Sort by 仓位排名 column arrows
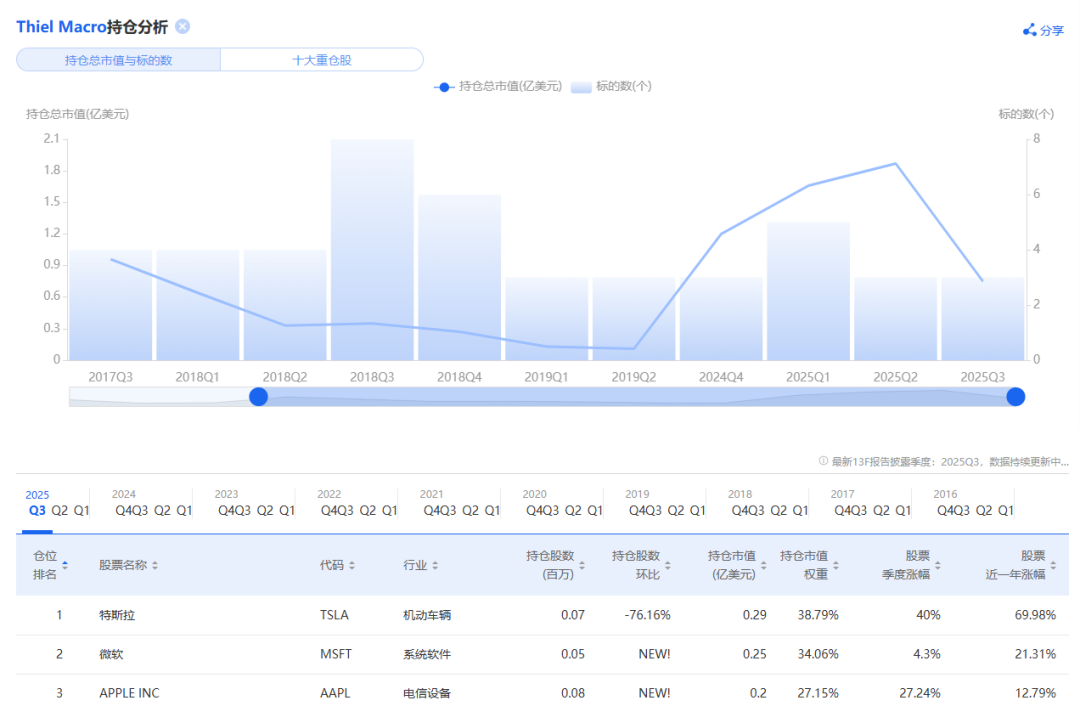1080x706 pixels. 65,565
